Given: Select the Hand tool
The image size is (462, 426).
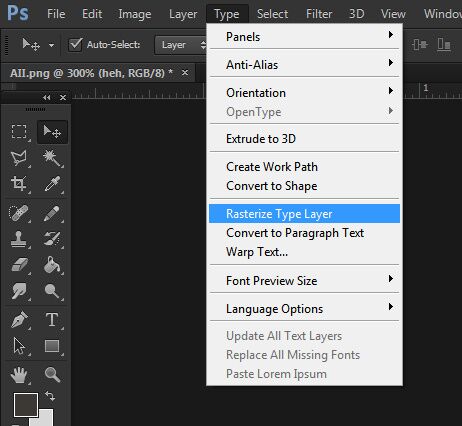Looking at the screenshot, I should click(x=19, y=375).
